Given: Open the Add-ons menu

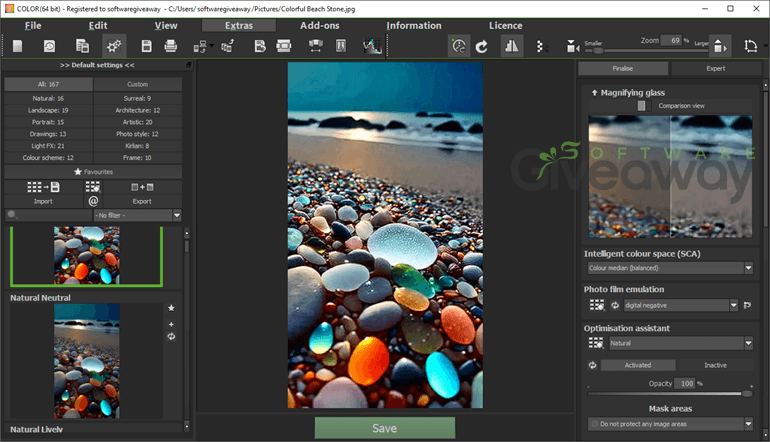Looking at the screenshot, I should [x=320, y=26].
